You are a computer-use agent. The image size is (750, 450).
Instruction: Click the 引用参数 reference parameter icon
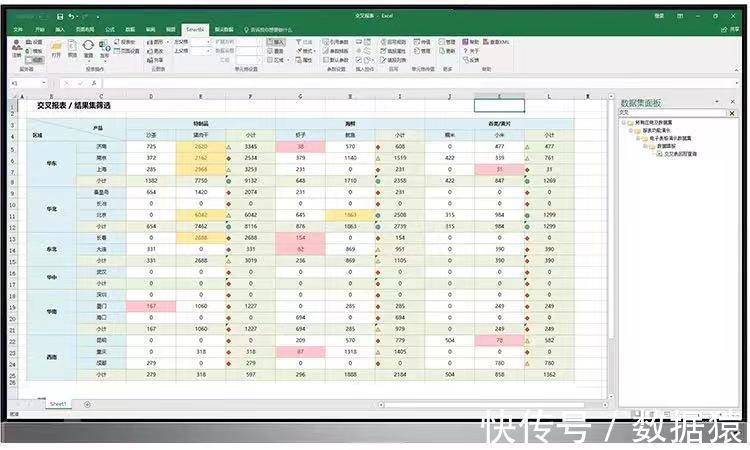point(326,43)
